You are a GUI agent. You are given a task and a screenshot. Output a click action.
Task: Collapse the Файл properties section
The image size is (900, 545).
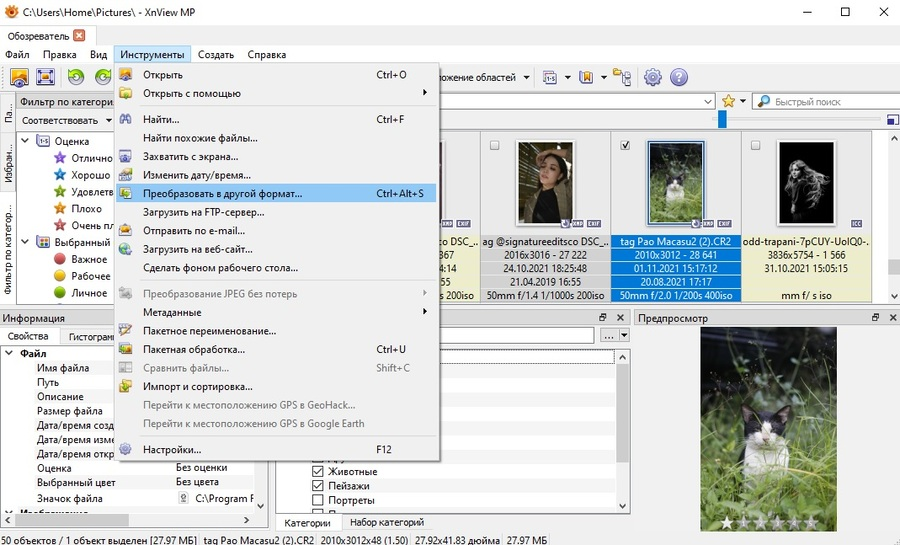point(9,353)
